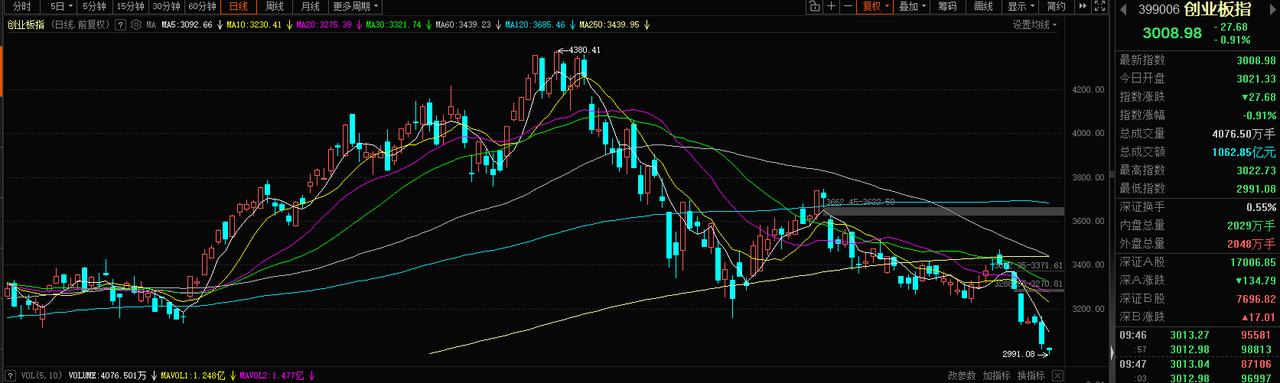1280x383 pixels.
Task: Click the MA60:3439.23 value label
Action: 463,24
